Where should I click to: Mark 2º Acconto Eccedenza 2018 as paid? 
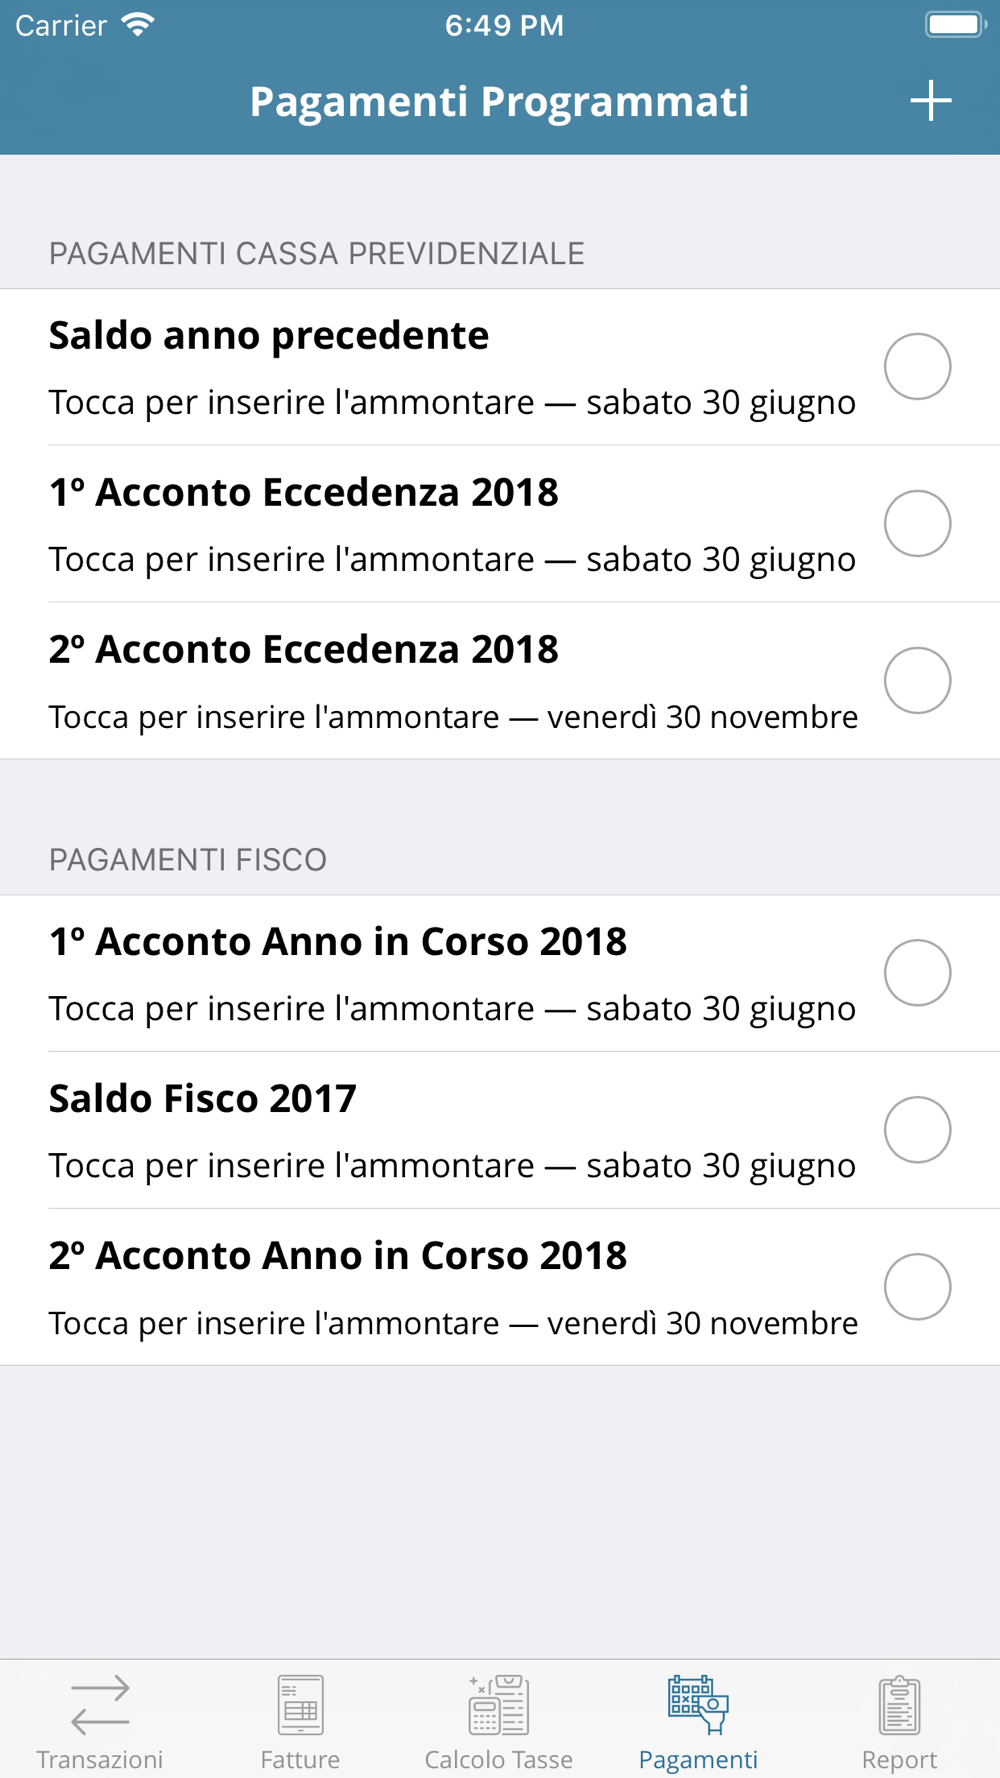pyautogui.click(x=917, y=680)
